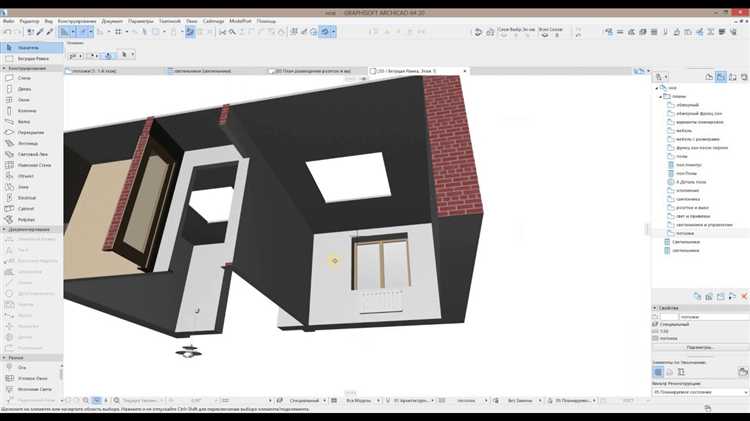Switch to the светильники (светильники) tab
The image size is (750, 421).
click(x=216, y=71)
